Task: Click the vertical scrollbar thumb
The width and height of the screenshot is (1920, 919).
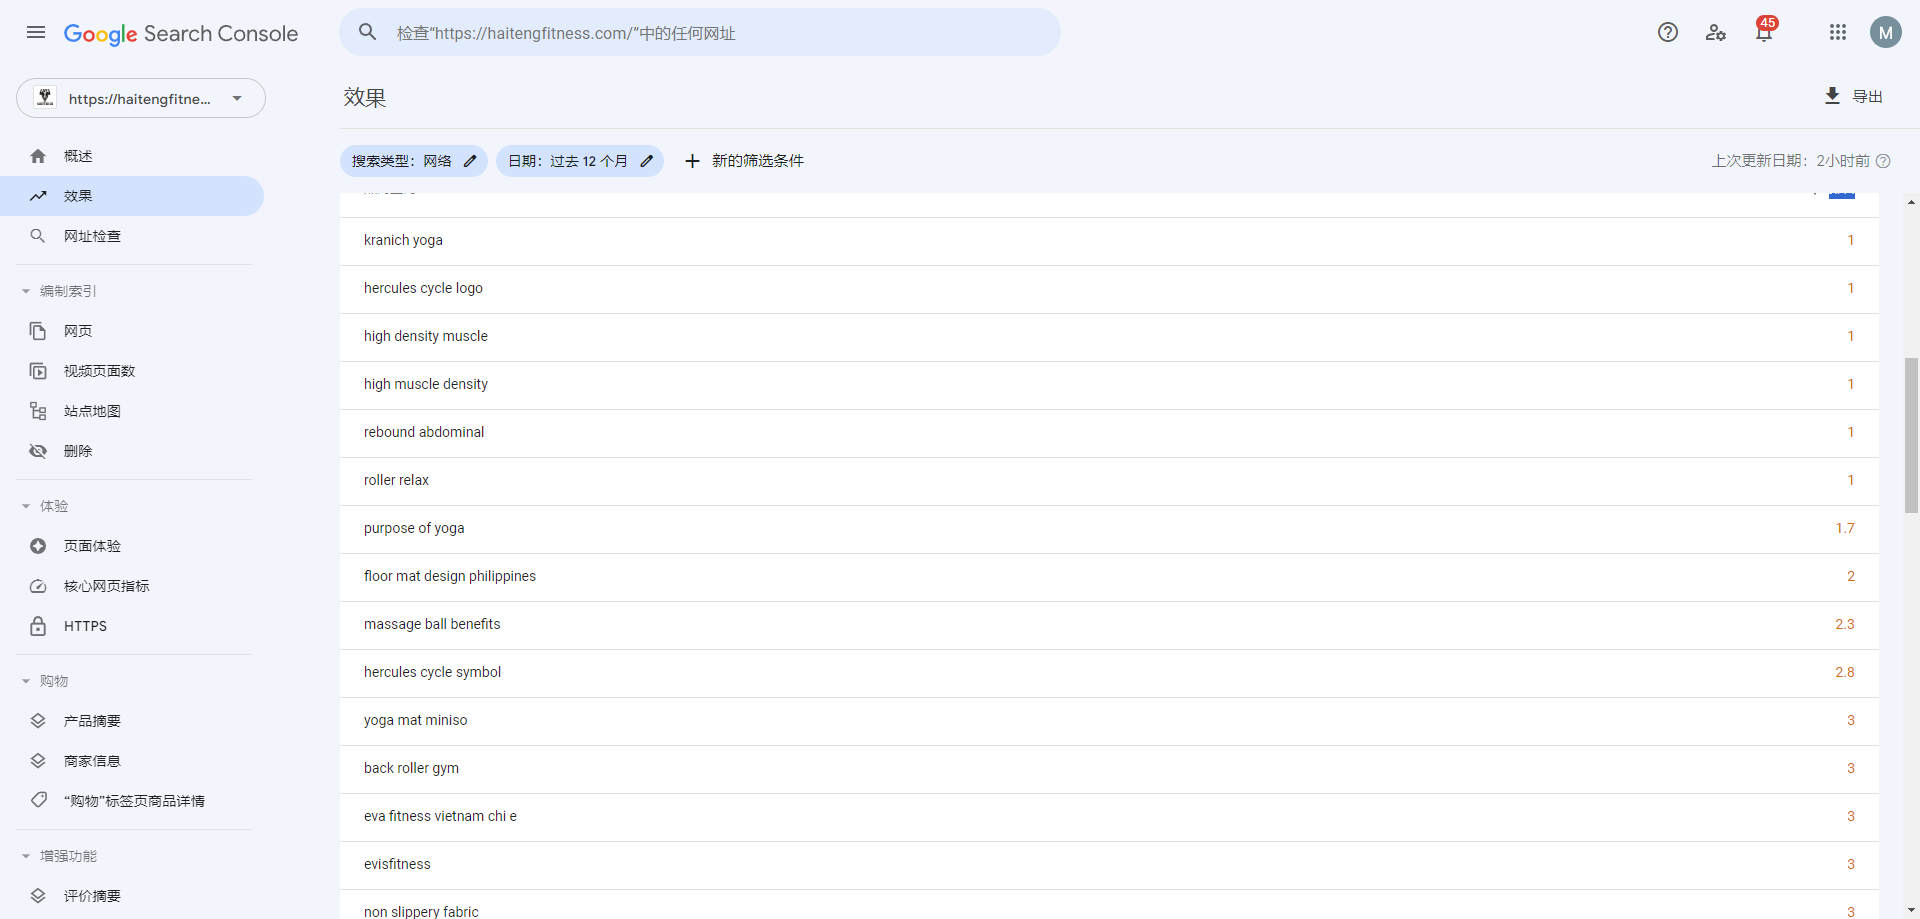Action: [1911, 435]
